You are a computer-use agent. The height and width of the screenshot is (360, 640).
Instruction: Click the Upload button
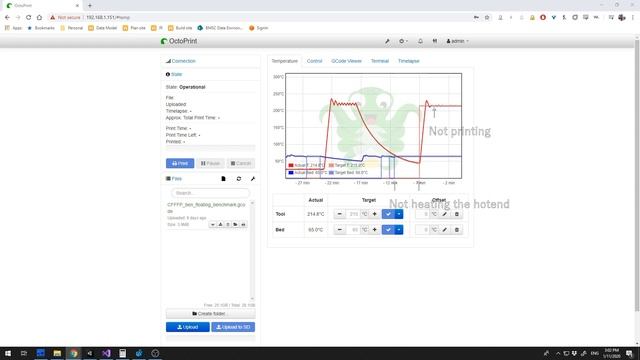[188, 327]
